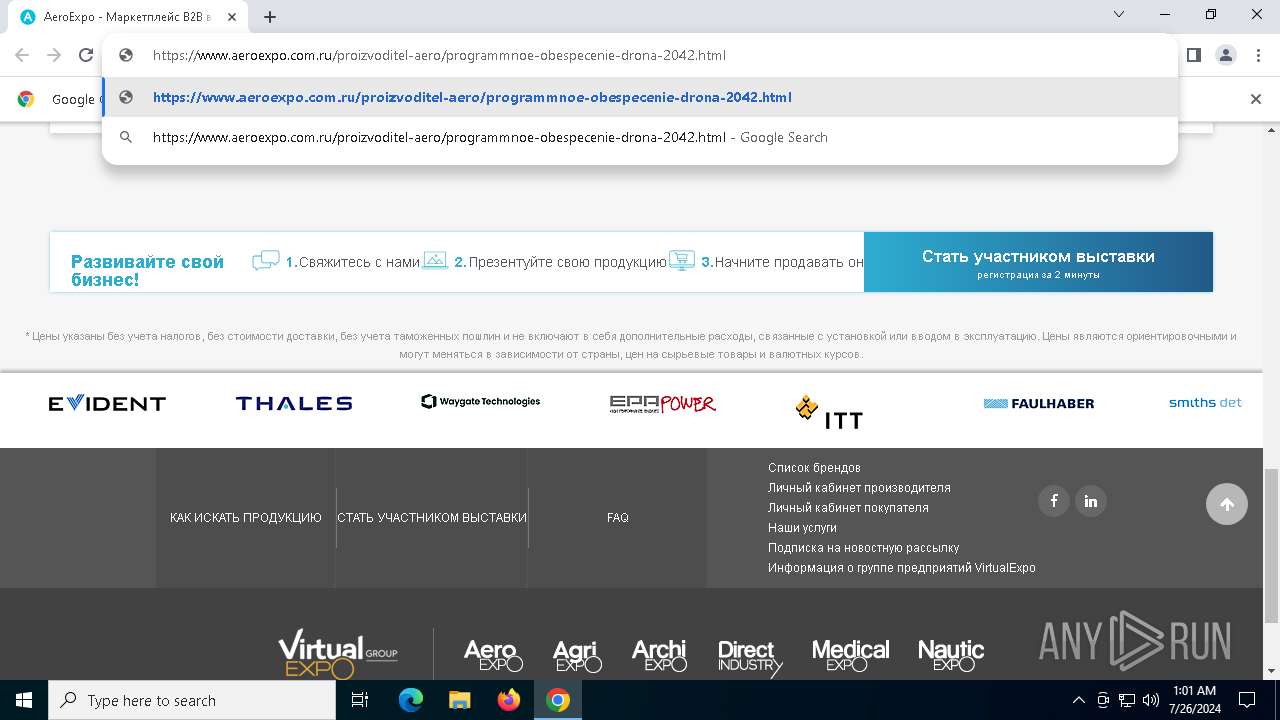Select the Google Search suggestion row

pyautogui.click(x=640, y=137)
